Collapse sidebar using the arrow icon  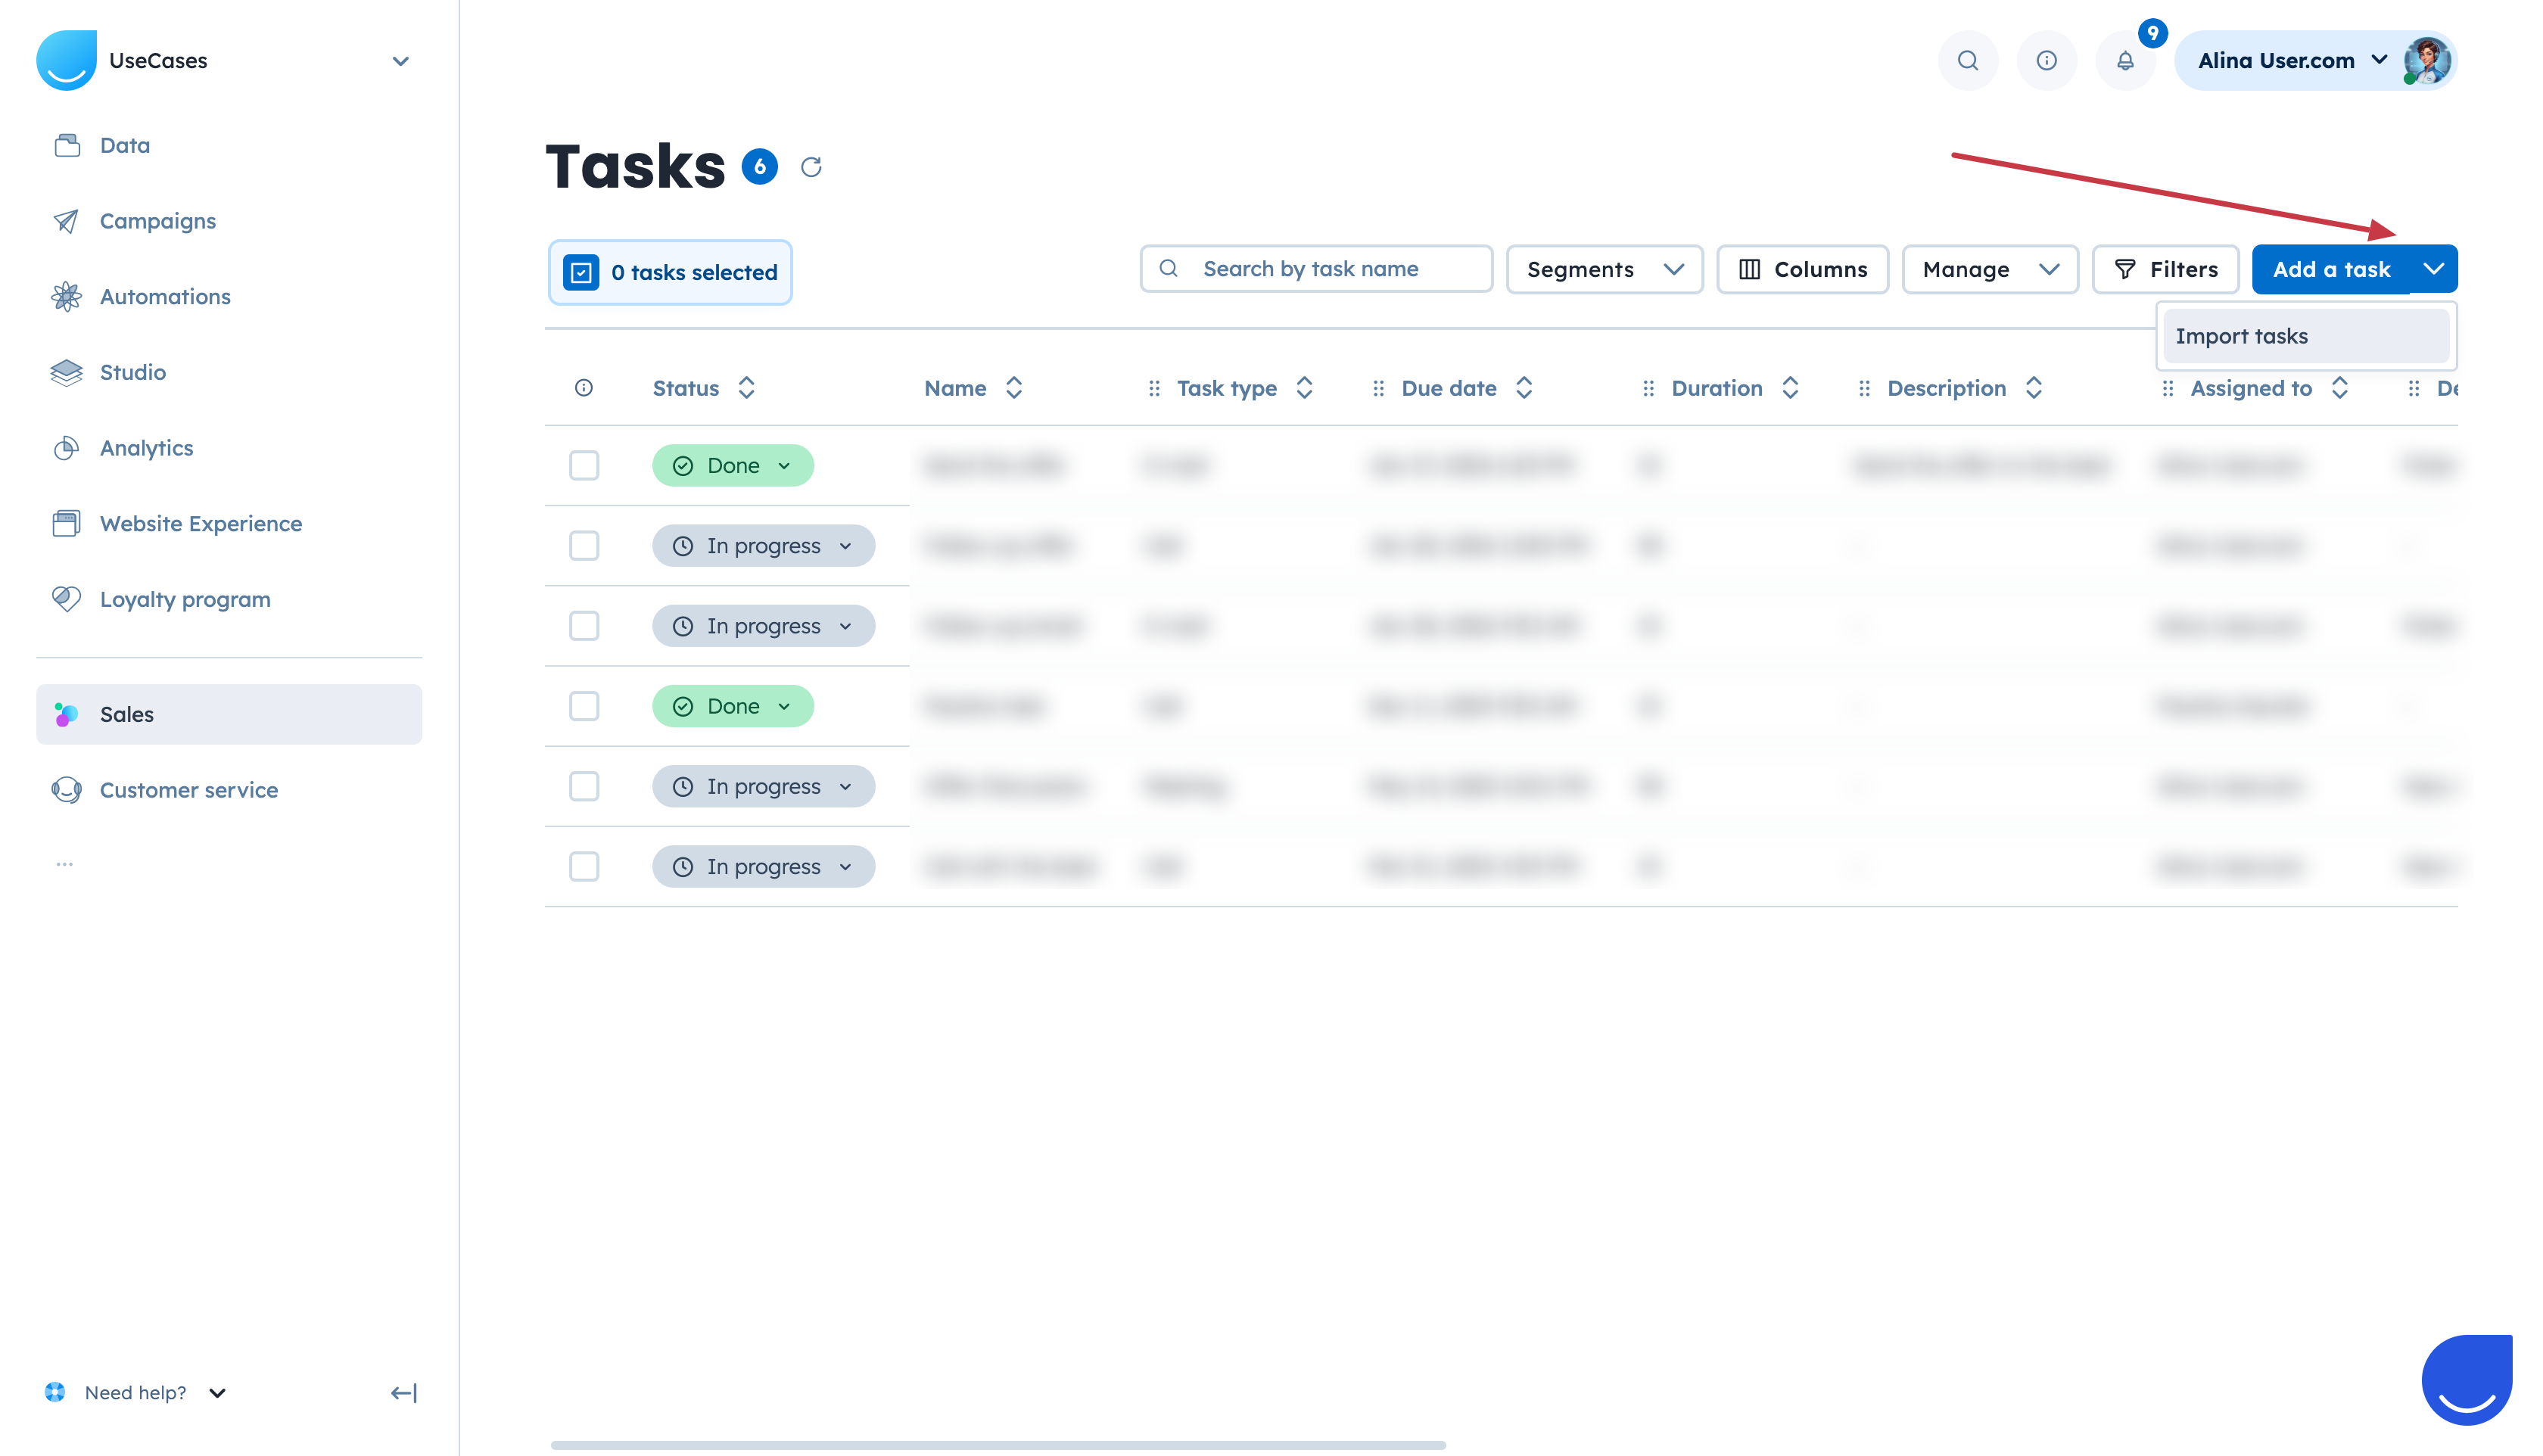tap(403, 1393)
